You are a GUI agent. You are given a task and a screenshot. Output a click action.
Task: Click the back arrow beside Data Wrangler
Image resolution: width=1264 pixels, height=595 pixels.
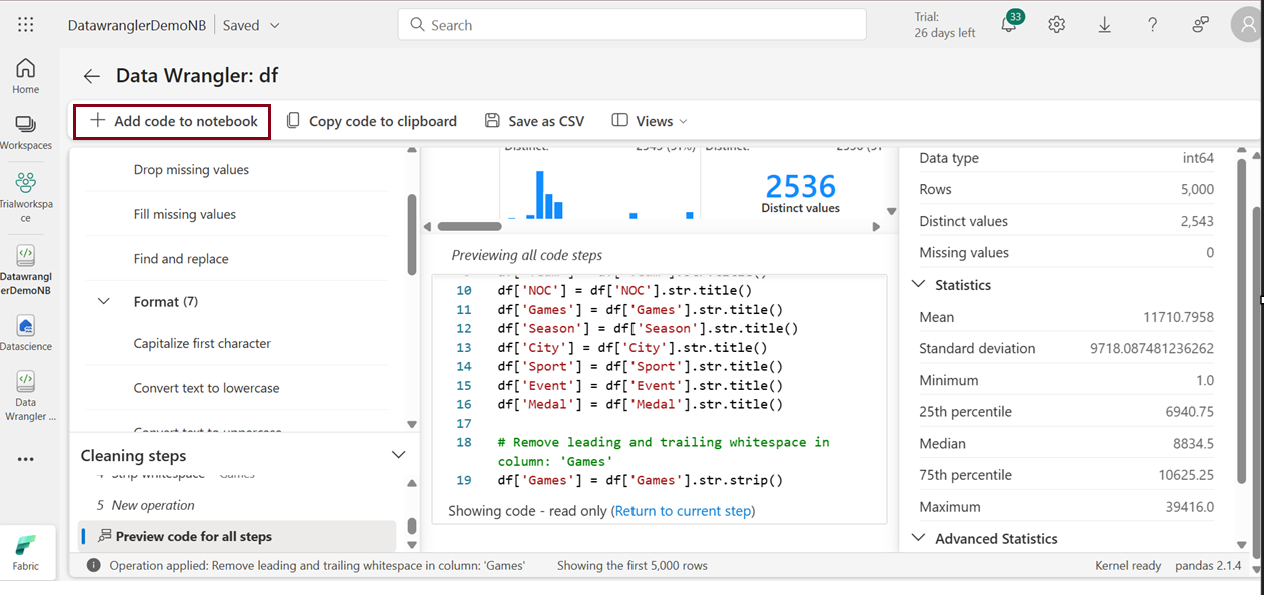tap(92, 76)
